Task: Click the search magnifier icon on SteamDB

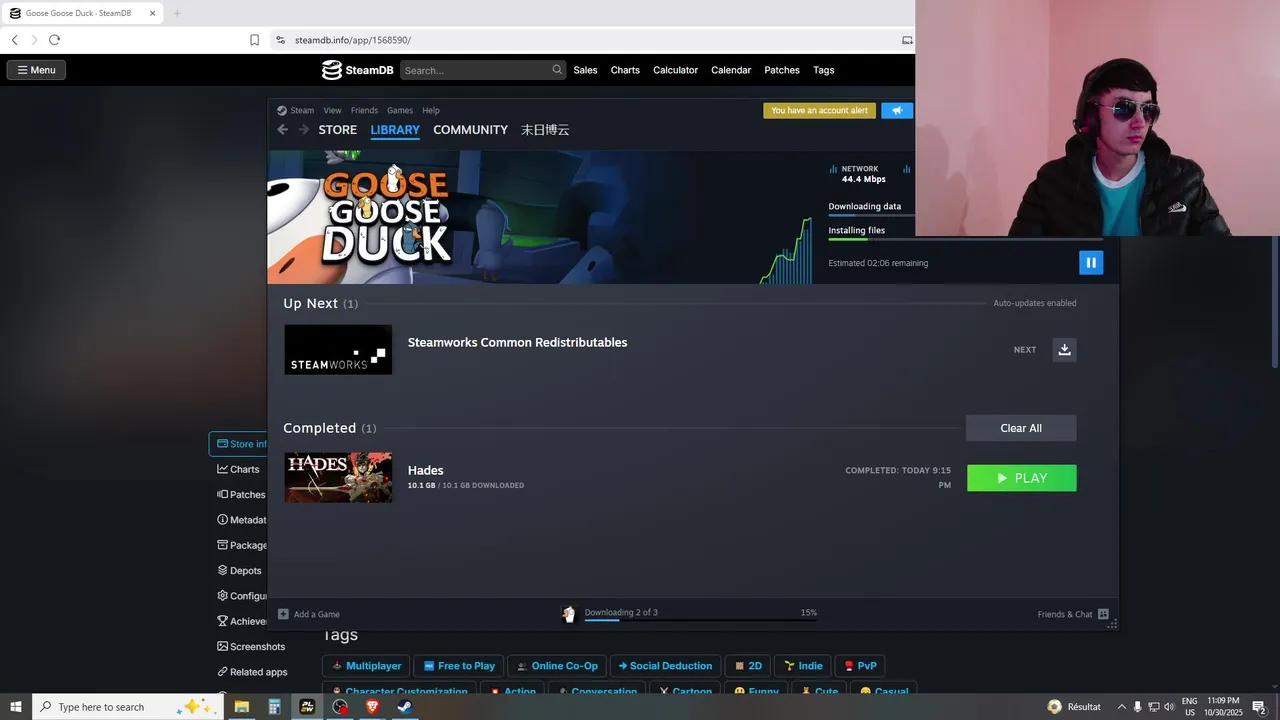Action: point(557,70)
